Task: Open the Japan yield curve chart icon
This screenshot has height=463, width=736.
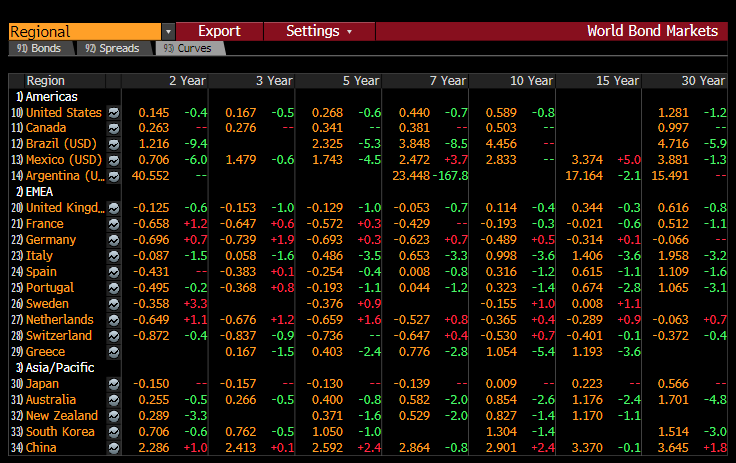Action: pos(114,384)
